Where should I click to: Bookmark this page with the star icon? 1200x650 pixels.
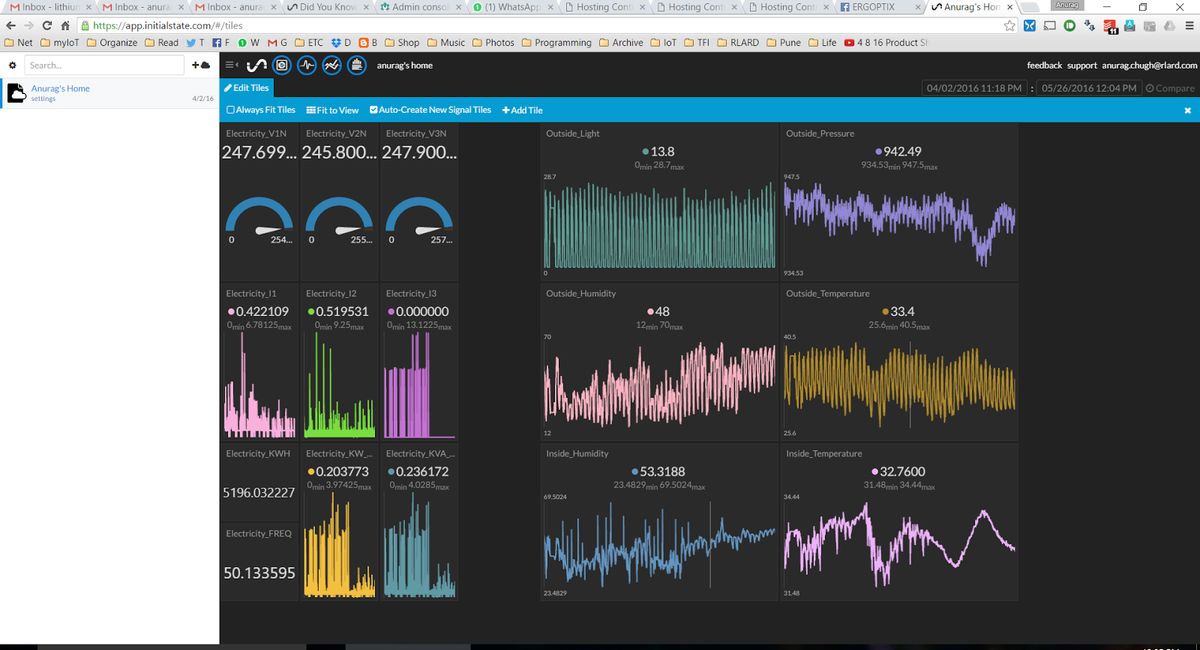(x=1010, y=25)
